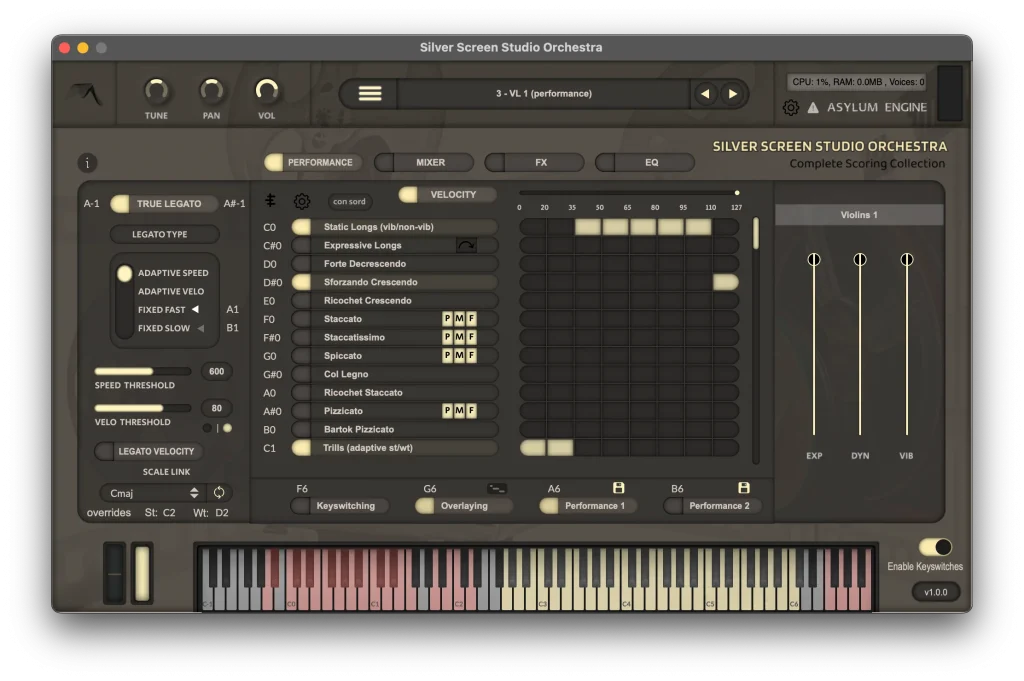Click the Velo Threshold value 80
This screenshot has width=1024, height=681.
click(x=217, y=408)
